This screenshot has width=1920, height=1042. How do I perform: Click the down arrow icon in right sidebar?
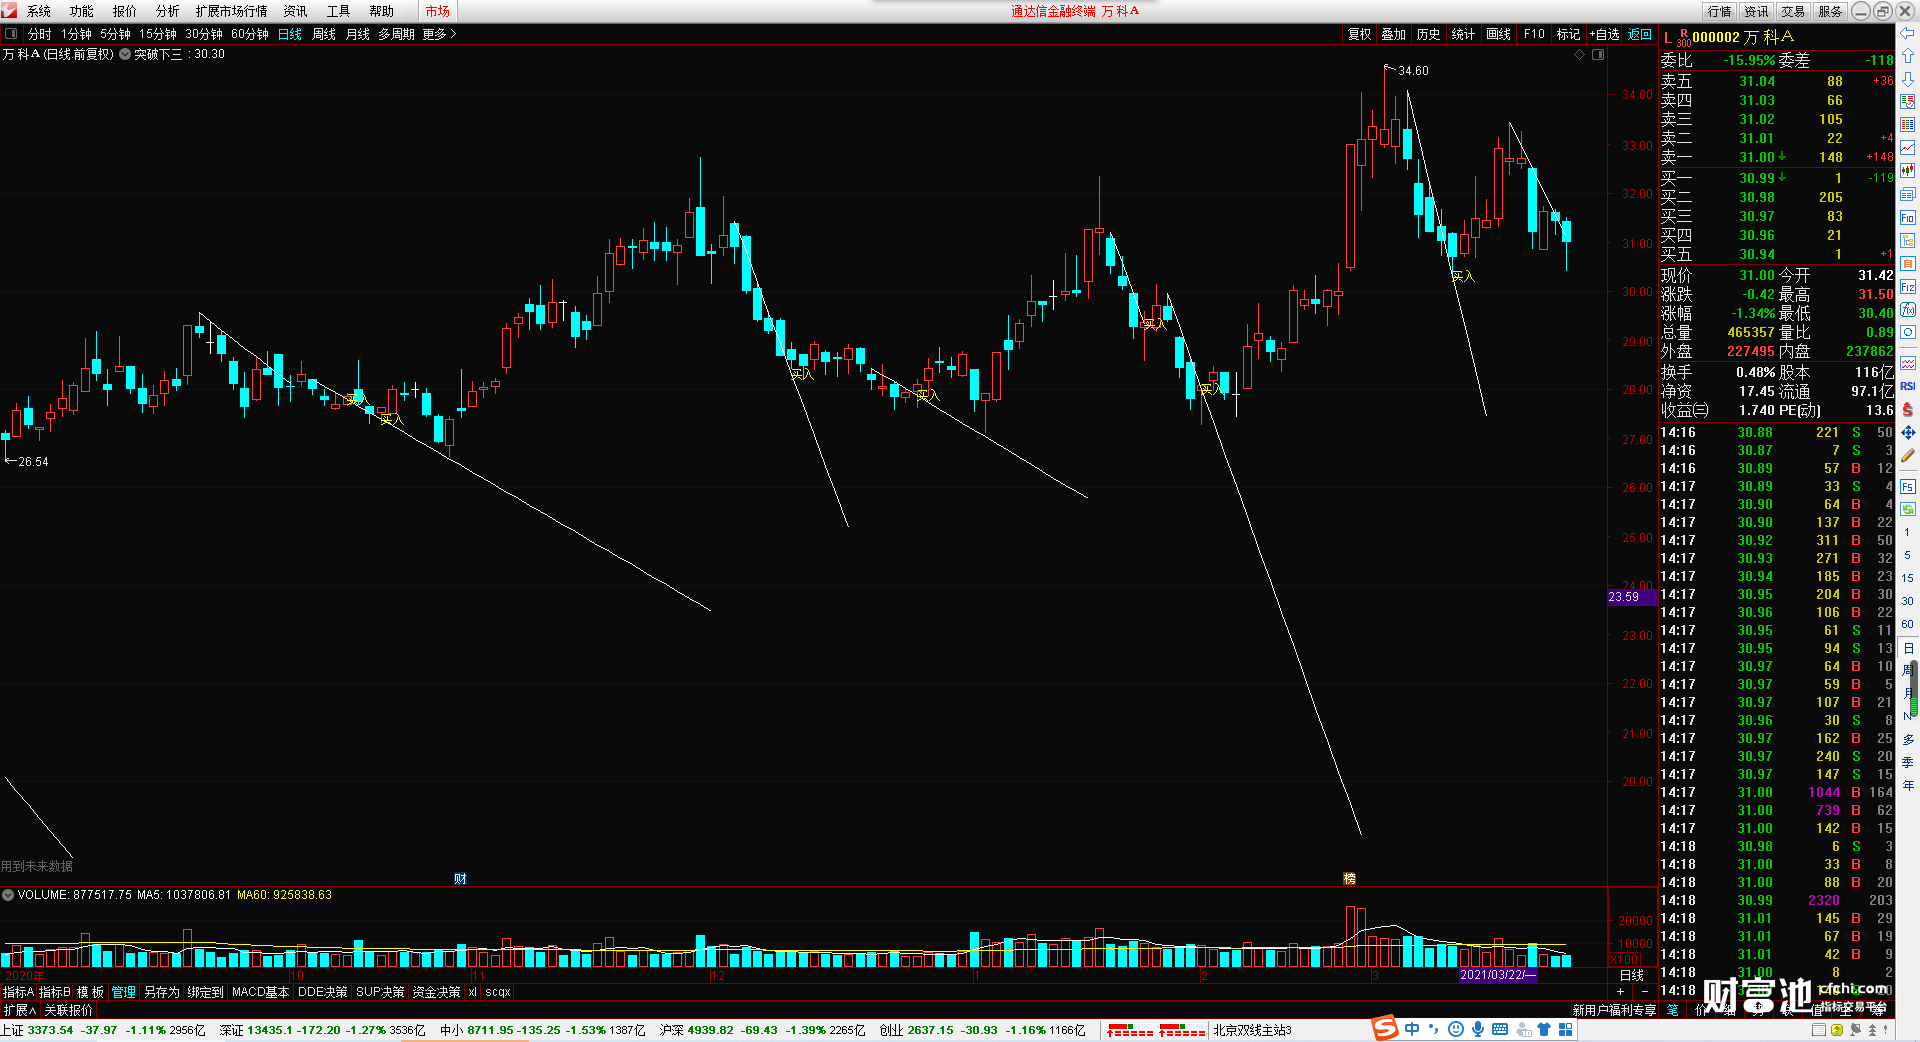1908,79
